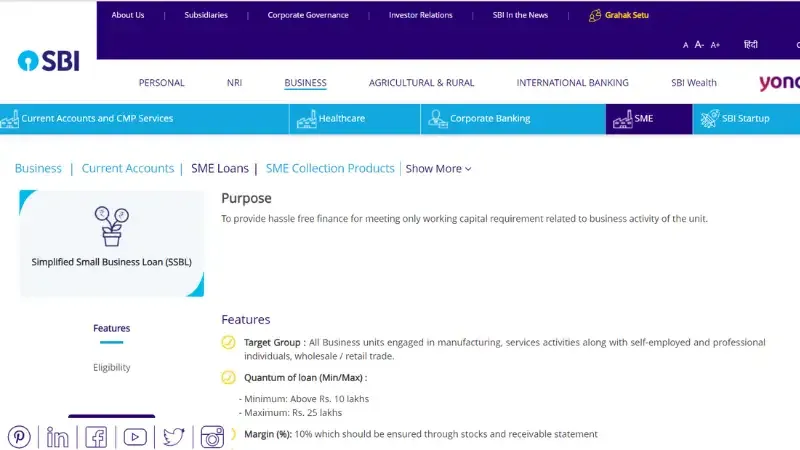Increase font size with A+
800x450 pixels.
click(x=715, y=45)
